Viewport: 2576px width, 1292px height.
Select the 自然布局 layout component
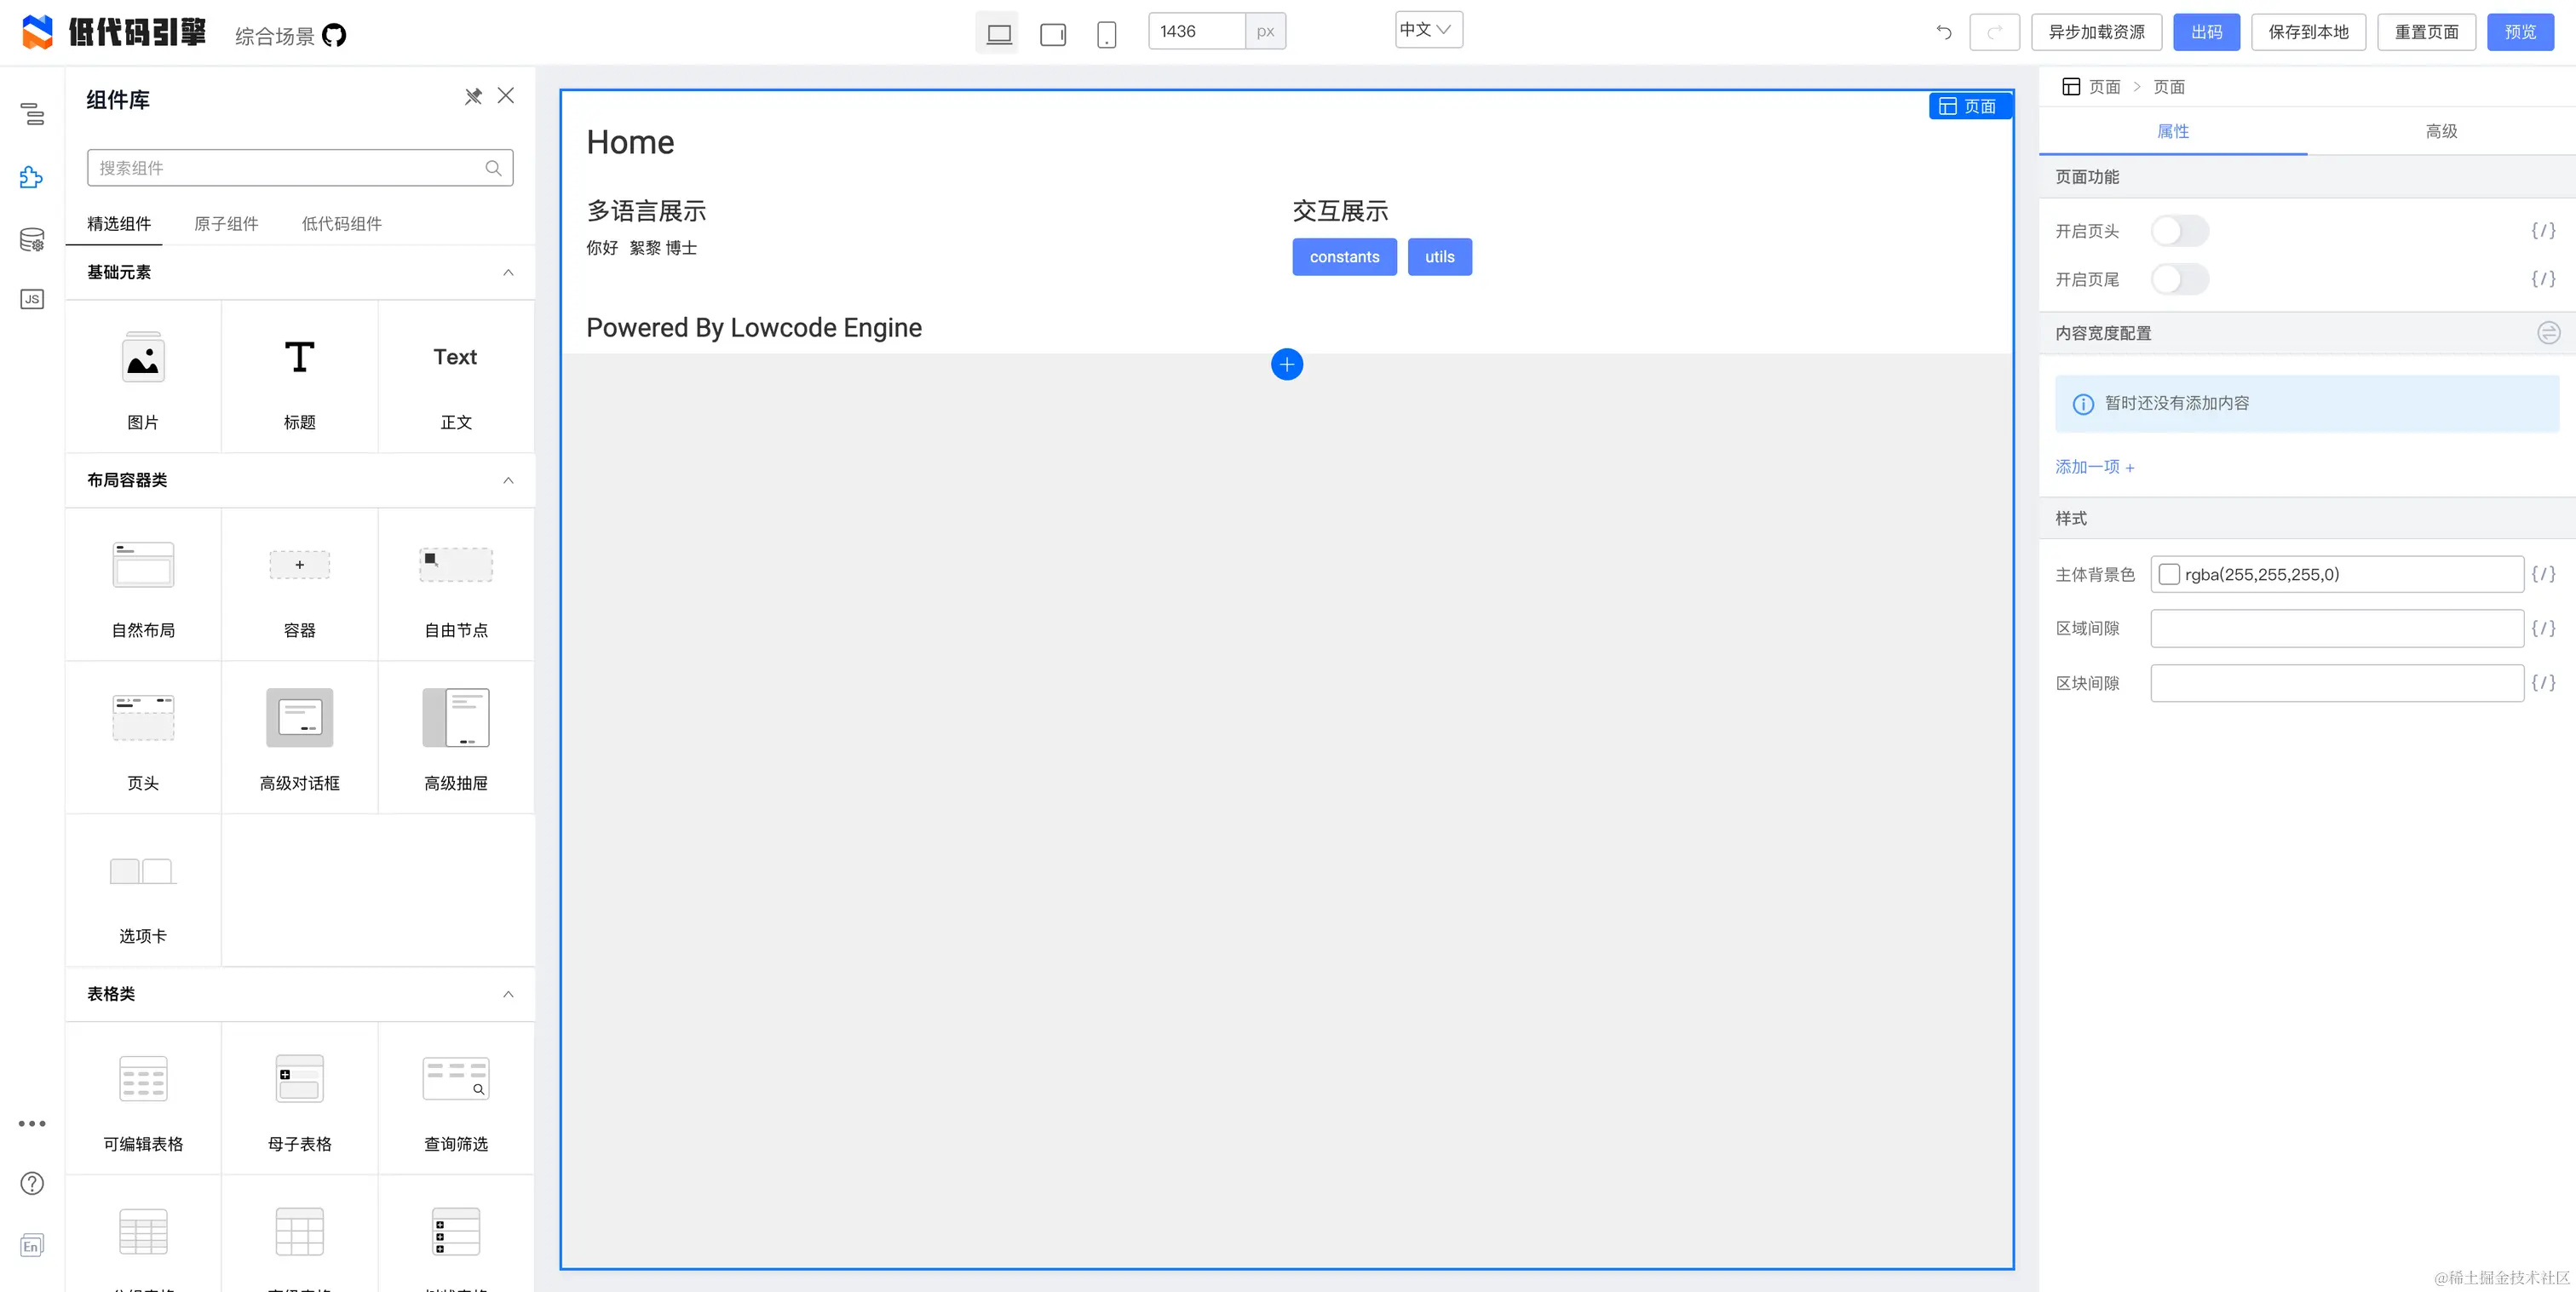143,585
